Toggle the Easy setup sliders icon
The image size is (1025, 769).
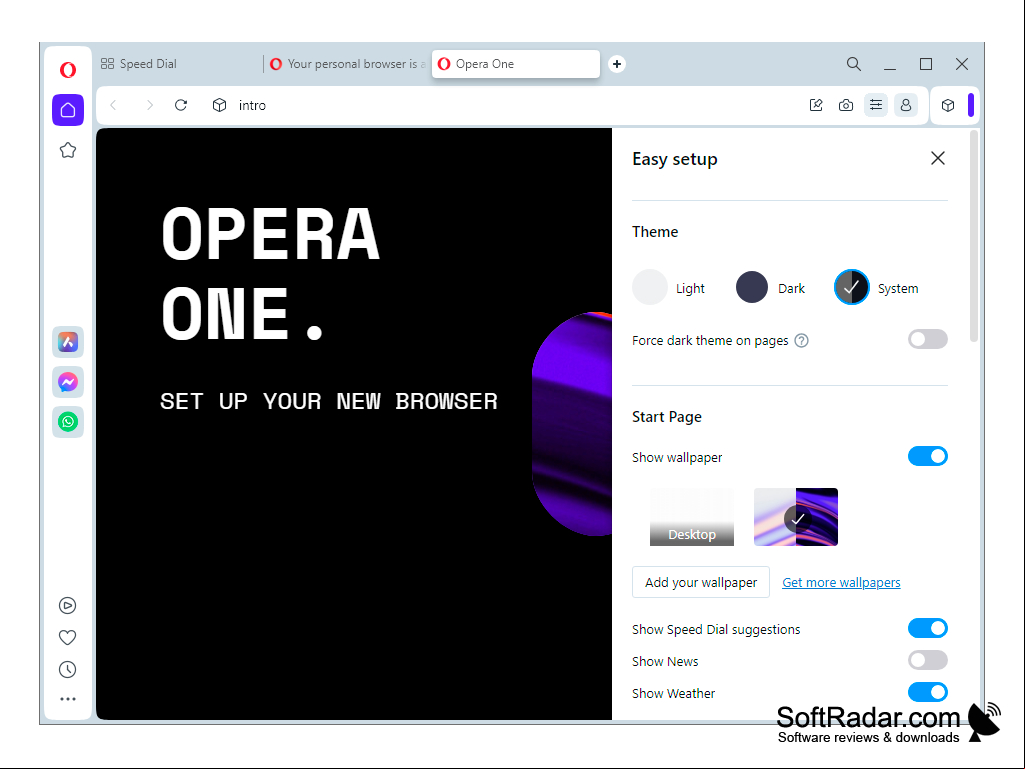coord(876,105)
